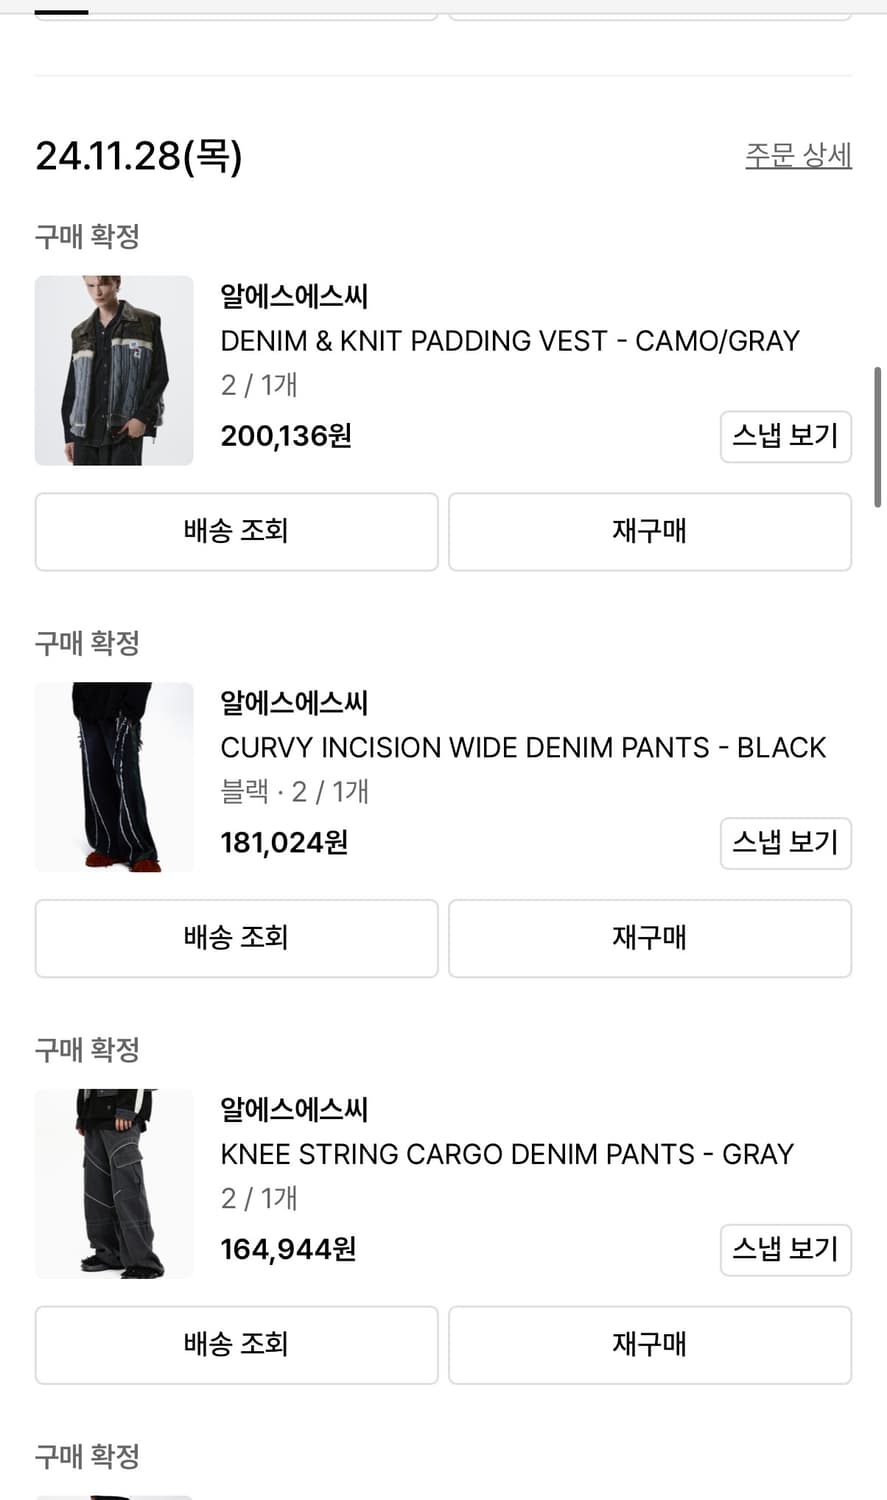
Task: Open the 주문 상세 order details link
Action: pos(798,155)
